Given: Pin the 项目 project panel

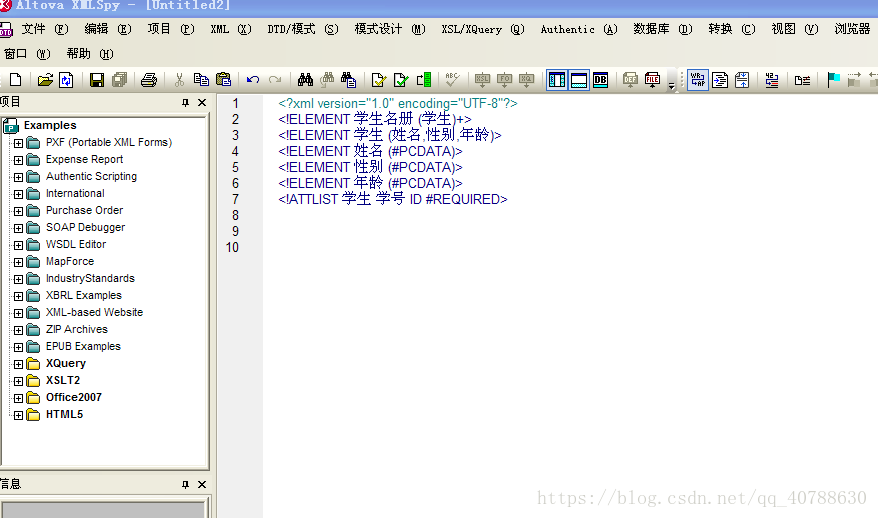Looking at the screenshot, I should 185,102.
